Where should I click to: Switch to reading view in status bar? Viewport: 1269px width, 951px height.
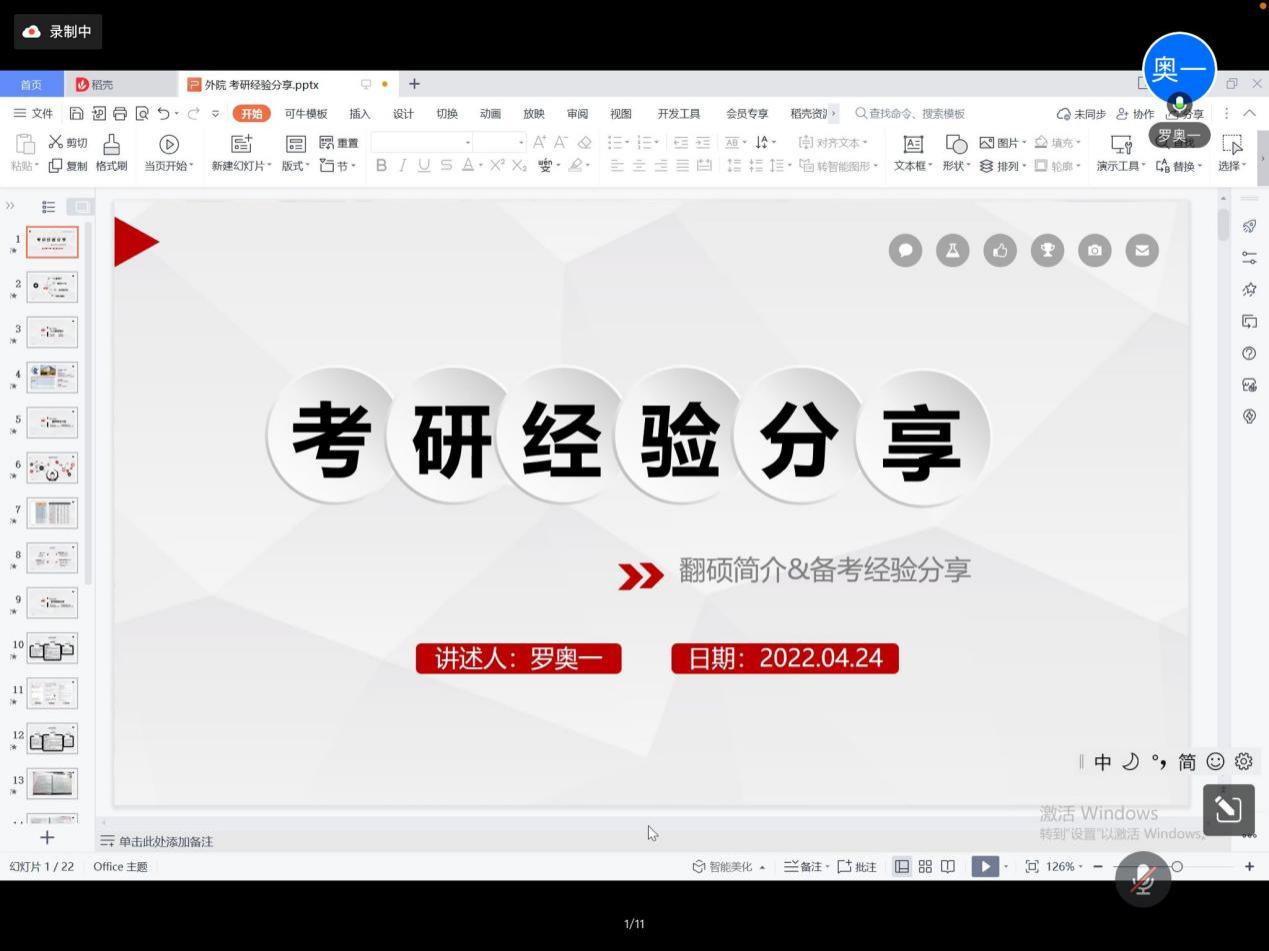pos(948,867)
